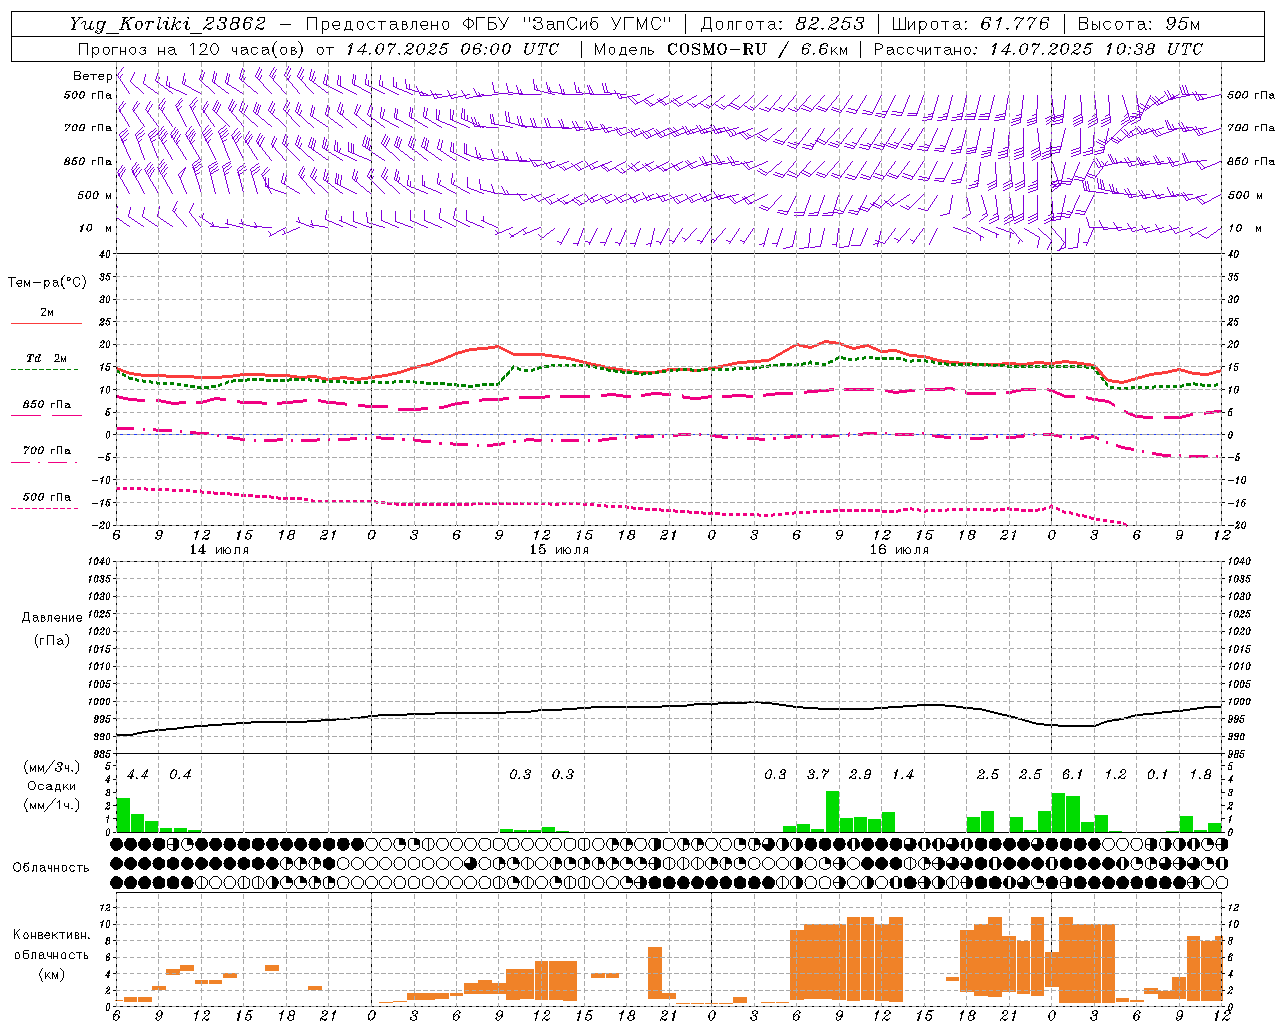Select the longitude text Долгота: 82.253
Viewport: 1280px width, 1024px height.
(783, 24)
